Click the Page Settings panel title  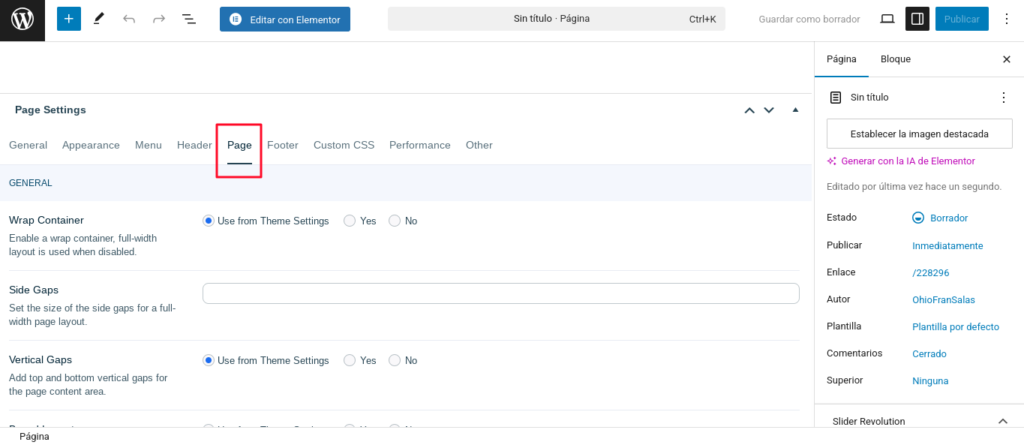tap(50, 110)
